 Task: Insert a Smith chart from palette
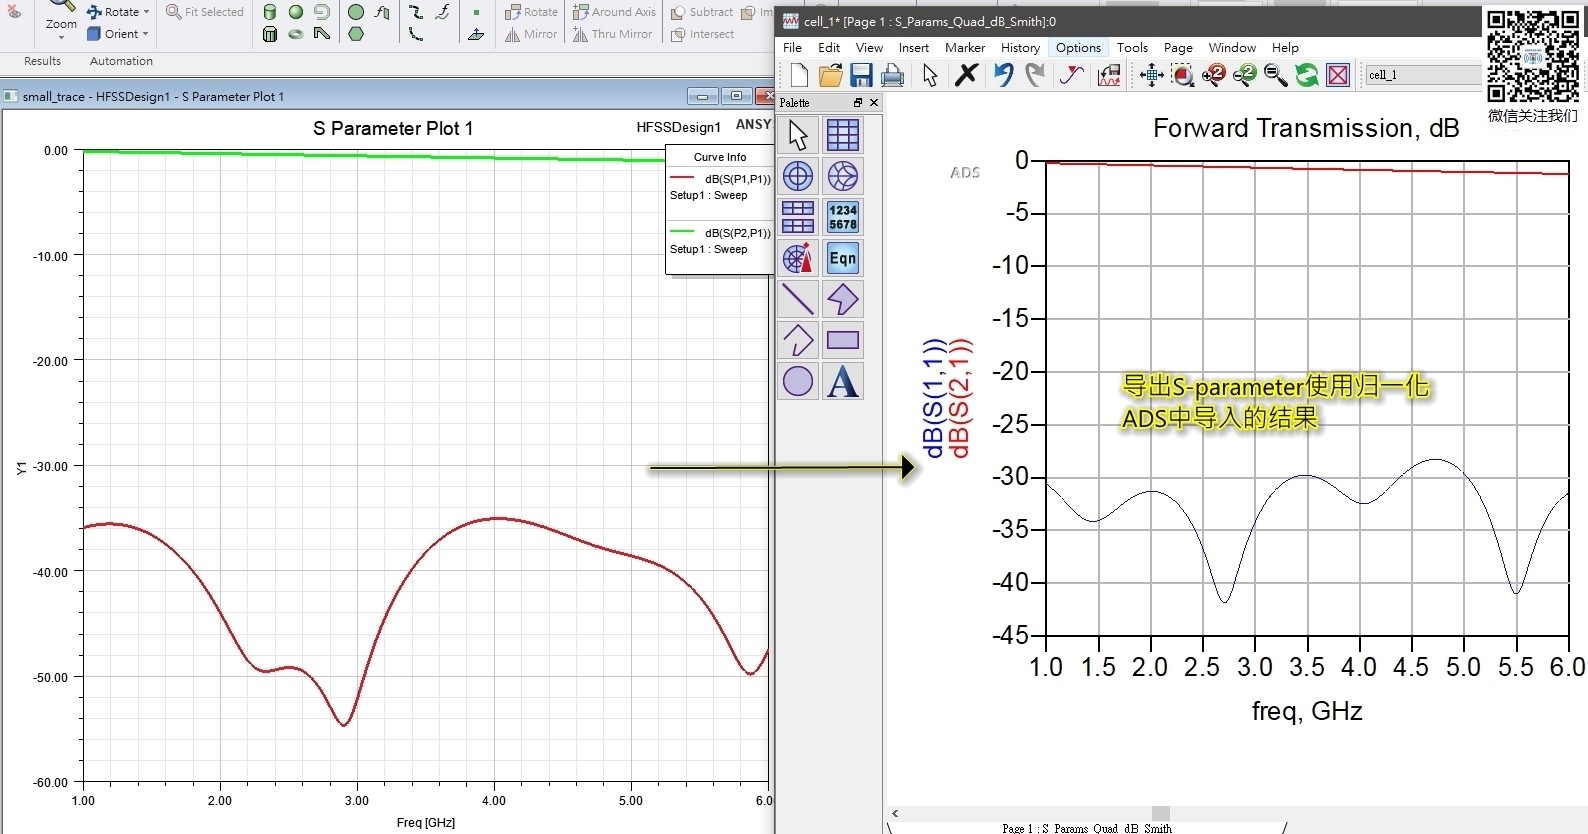pyautogui.click(x=842, y=176)
